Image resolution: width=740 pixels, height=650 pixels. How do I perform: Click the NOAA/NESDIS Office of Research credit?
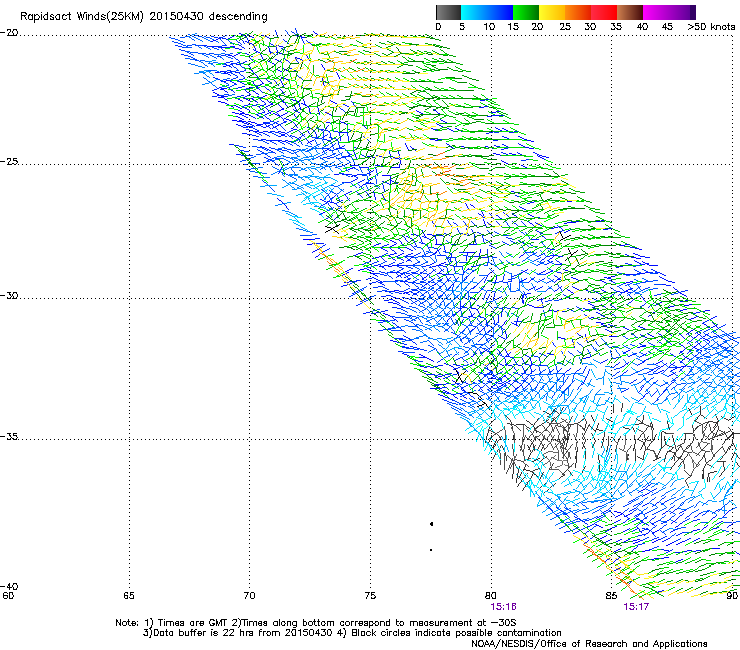click(589, 644)
